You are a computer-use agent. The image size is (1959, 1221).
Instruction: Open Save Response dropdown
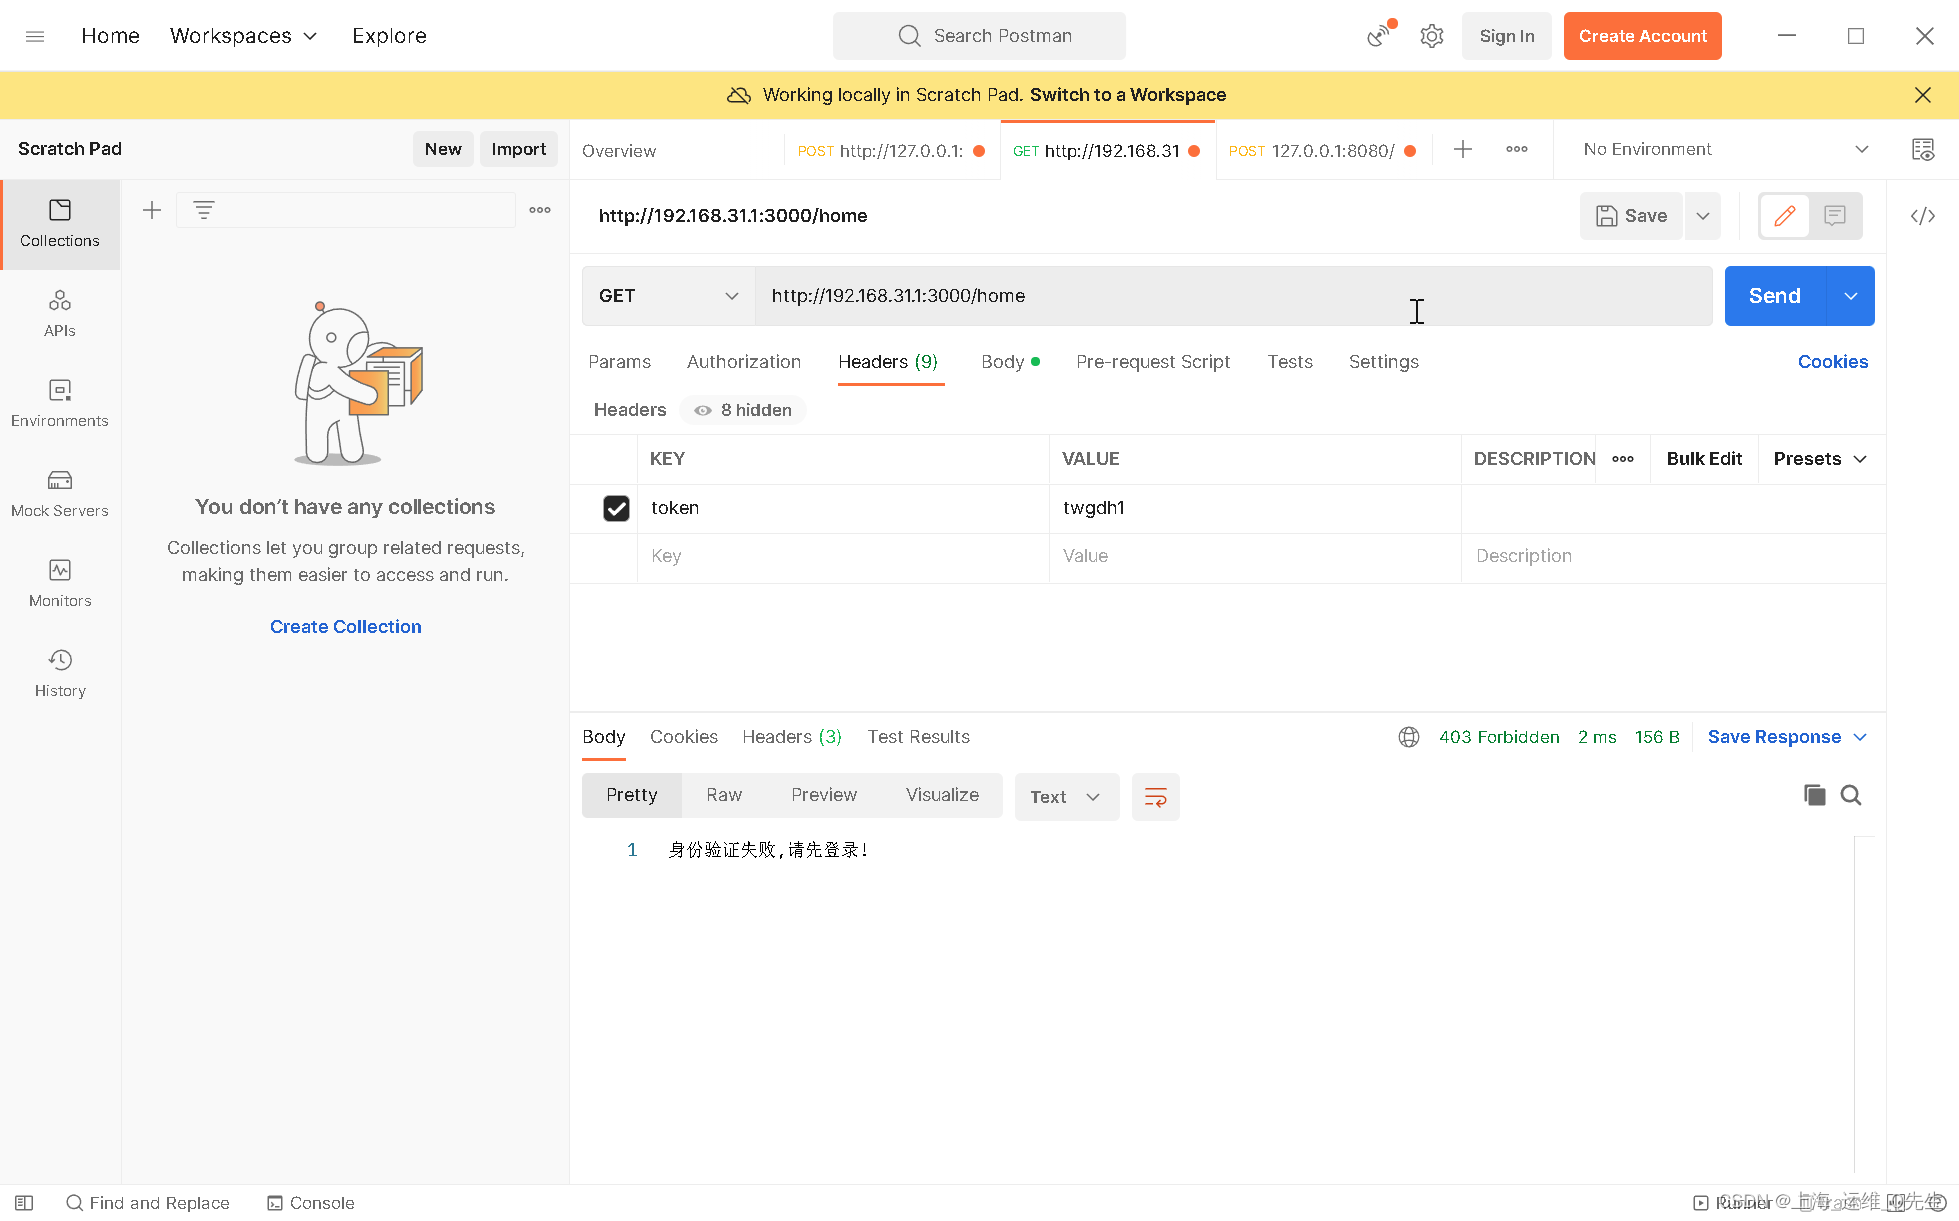(1787, 737)
